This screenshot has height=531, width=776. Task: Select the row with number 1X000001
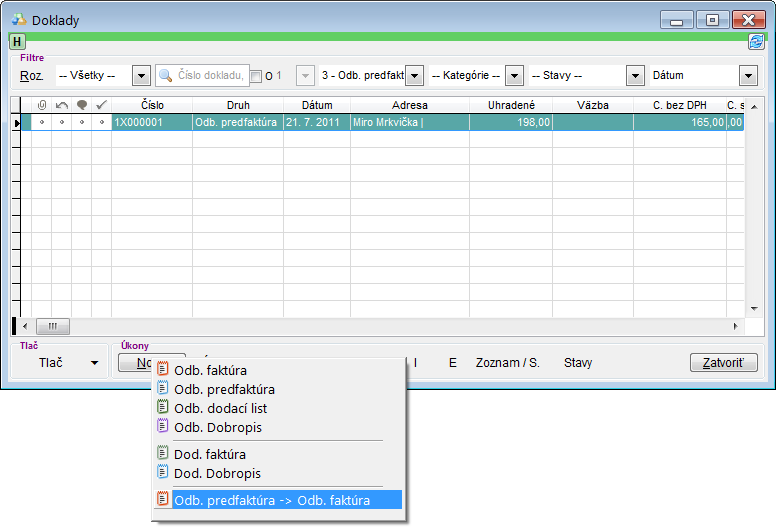pos(150,122)
